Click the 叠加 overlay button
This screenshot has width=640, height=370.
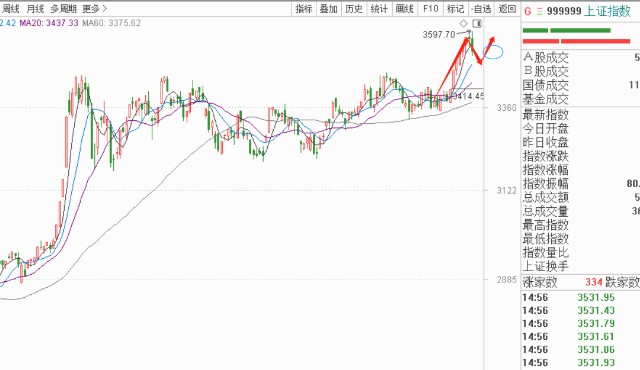[329, 9]
